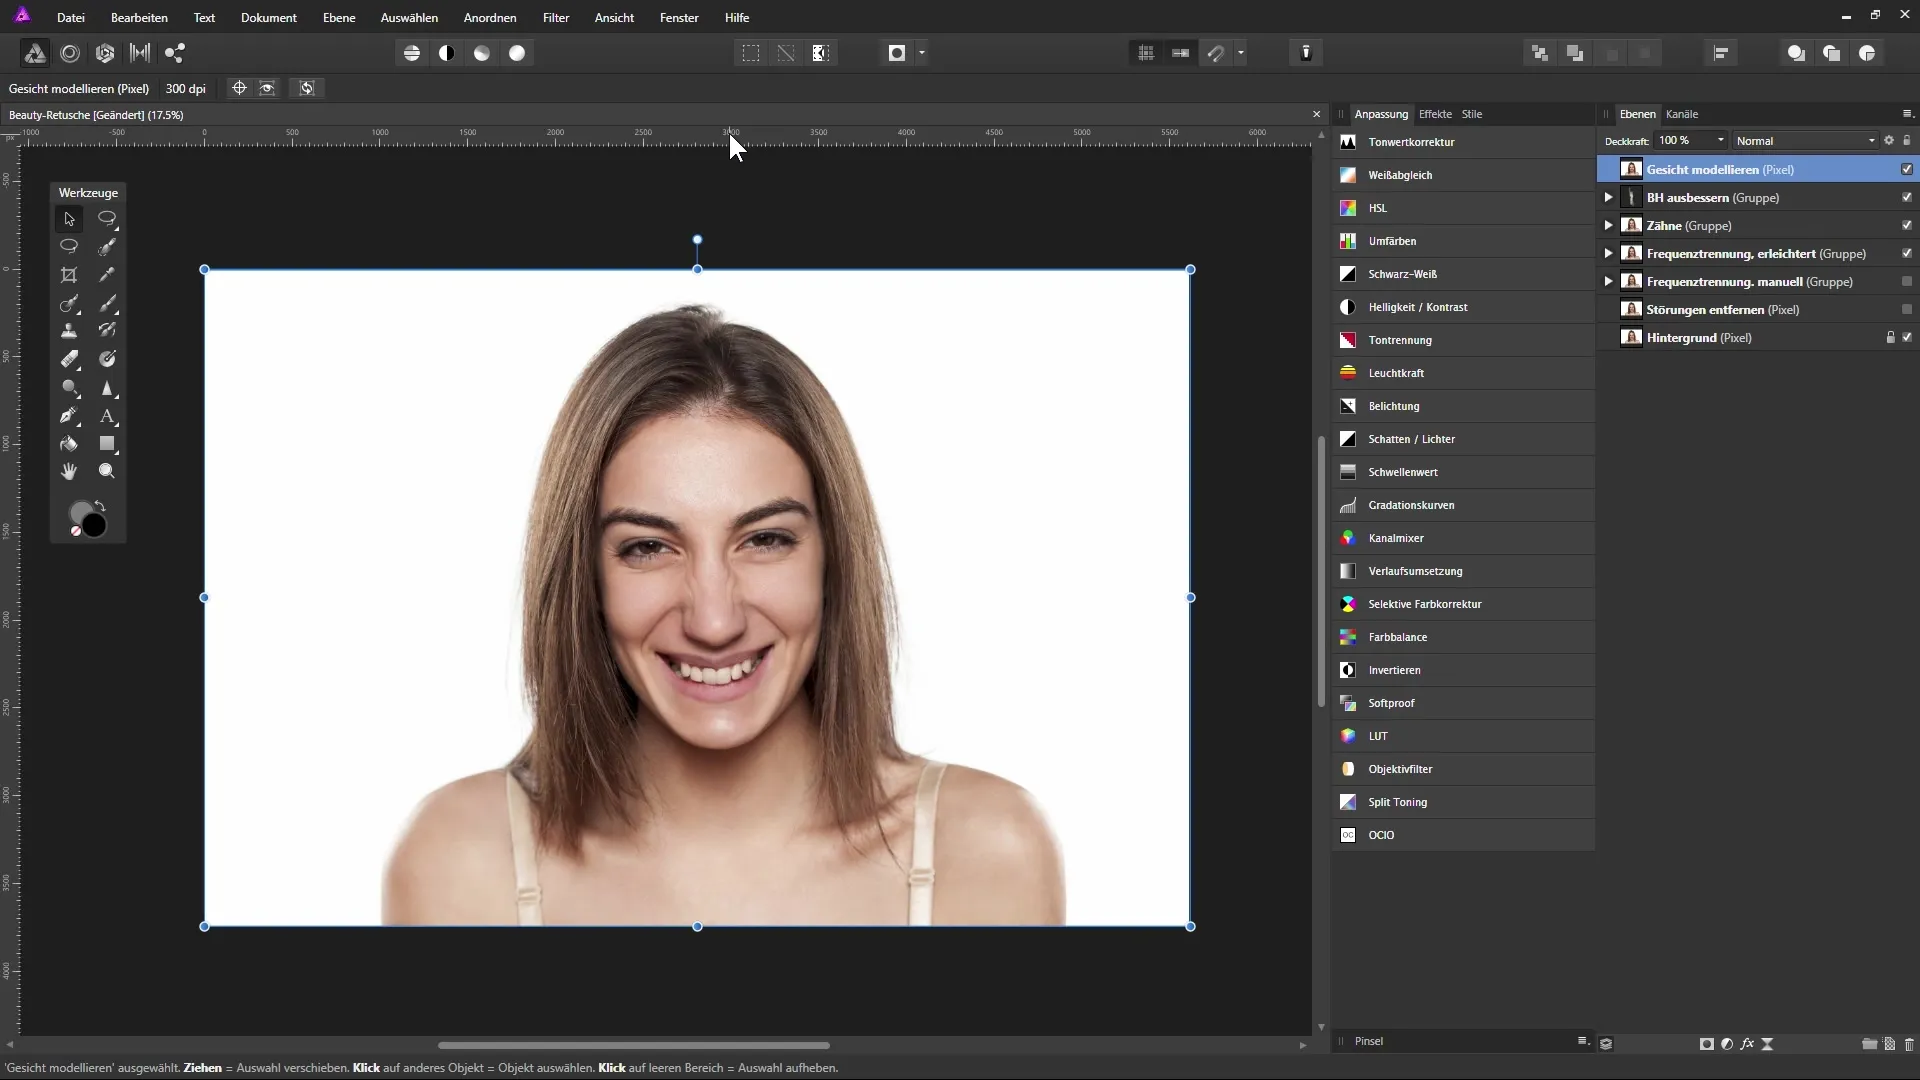
Task: Switch to the Kanäle tab
Action: 1682,114
